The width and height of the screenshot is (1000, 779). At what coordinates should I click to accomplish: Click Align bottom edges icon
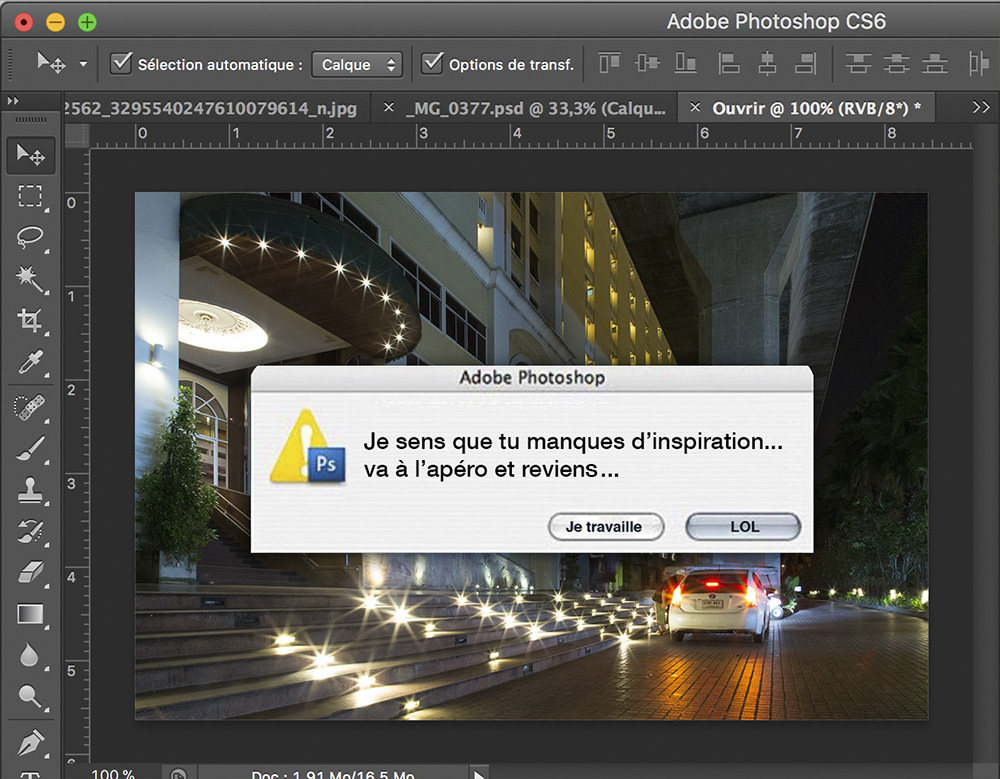tap(686, 63)
